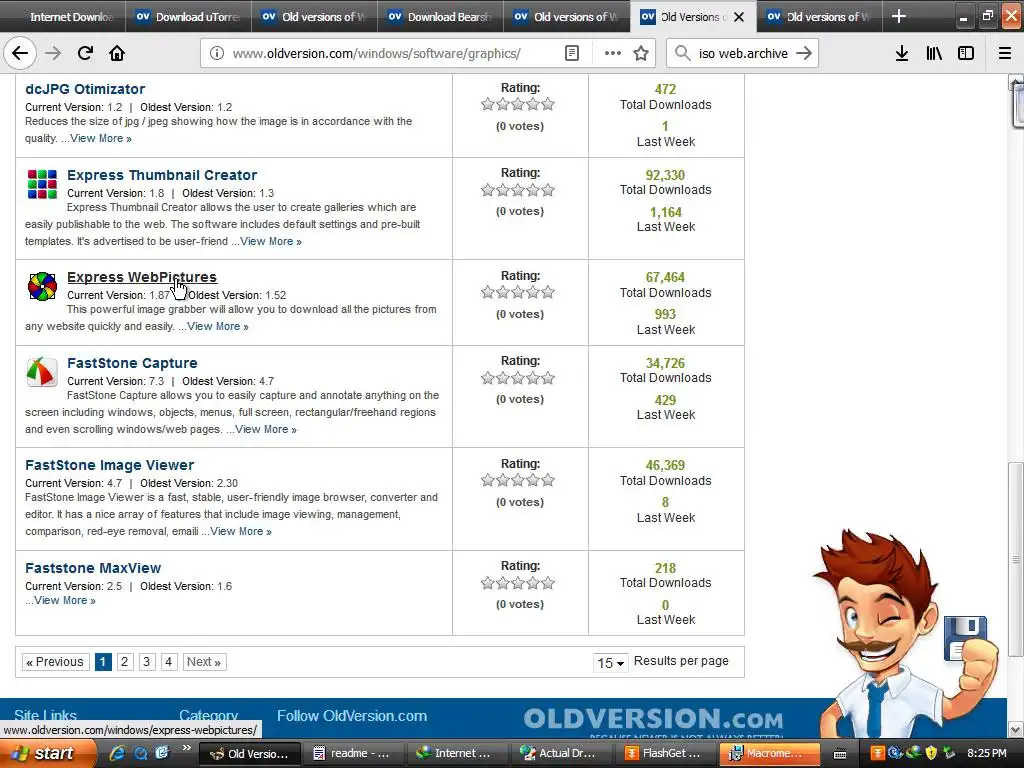Open a new browser tab
The image size is (1024, 768).
(x=899, y=16)
